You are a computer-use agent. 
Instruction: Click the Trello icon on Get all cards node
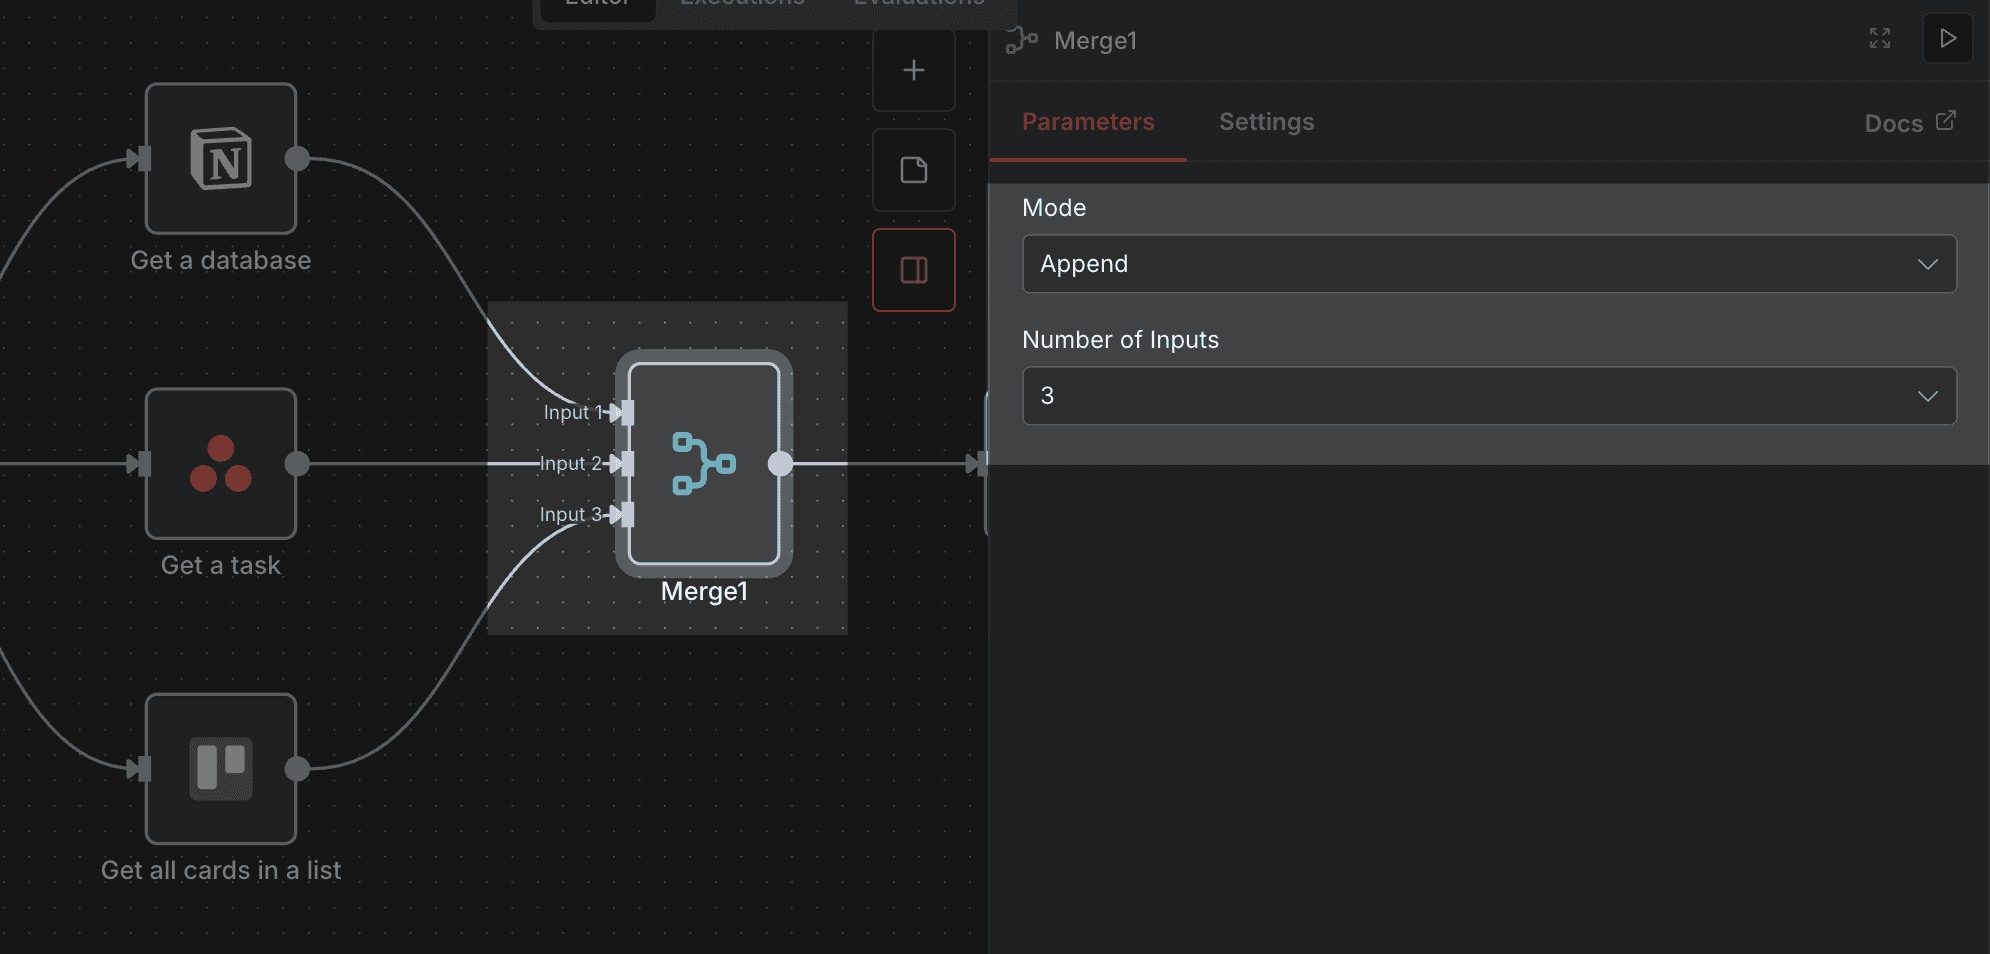[x=221, y=768]
